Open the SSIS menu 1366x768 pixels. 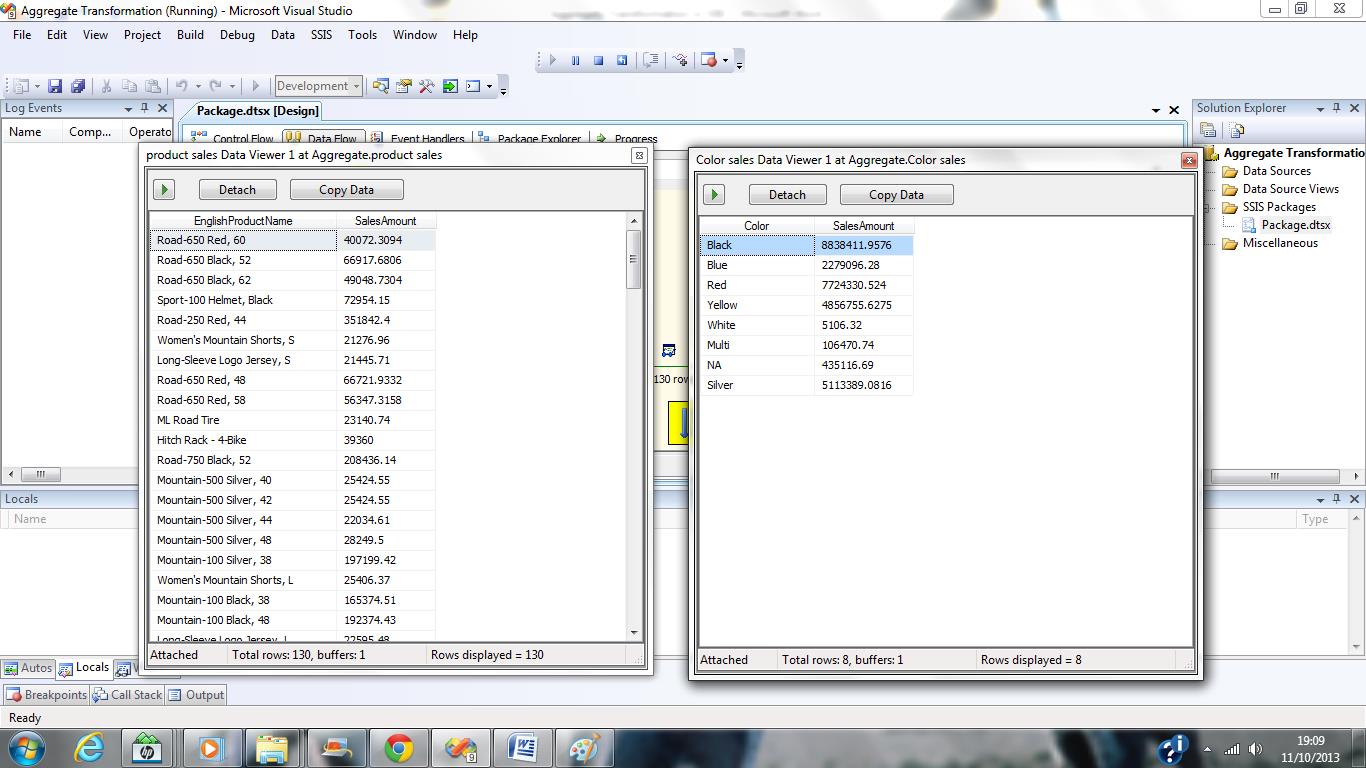[321, 34]
